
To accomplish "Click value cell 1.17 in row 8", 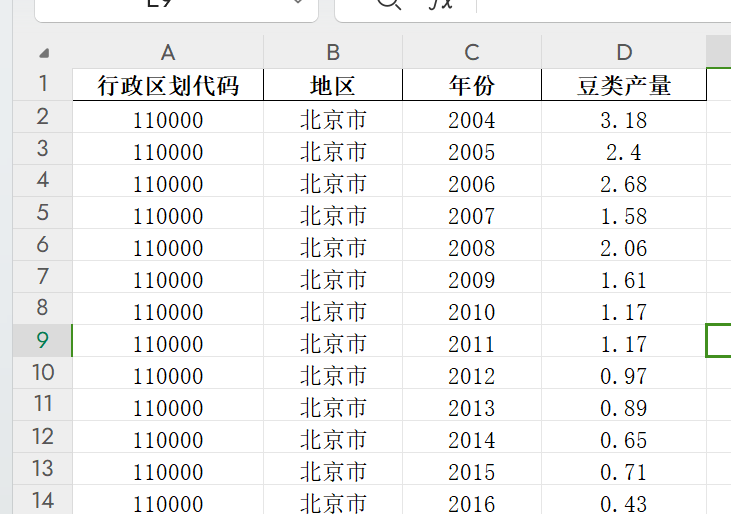I will click(624, 309).
